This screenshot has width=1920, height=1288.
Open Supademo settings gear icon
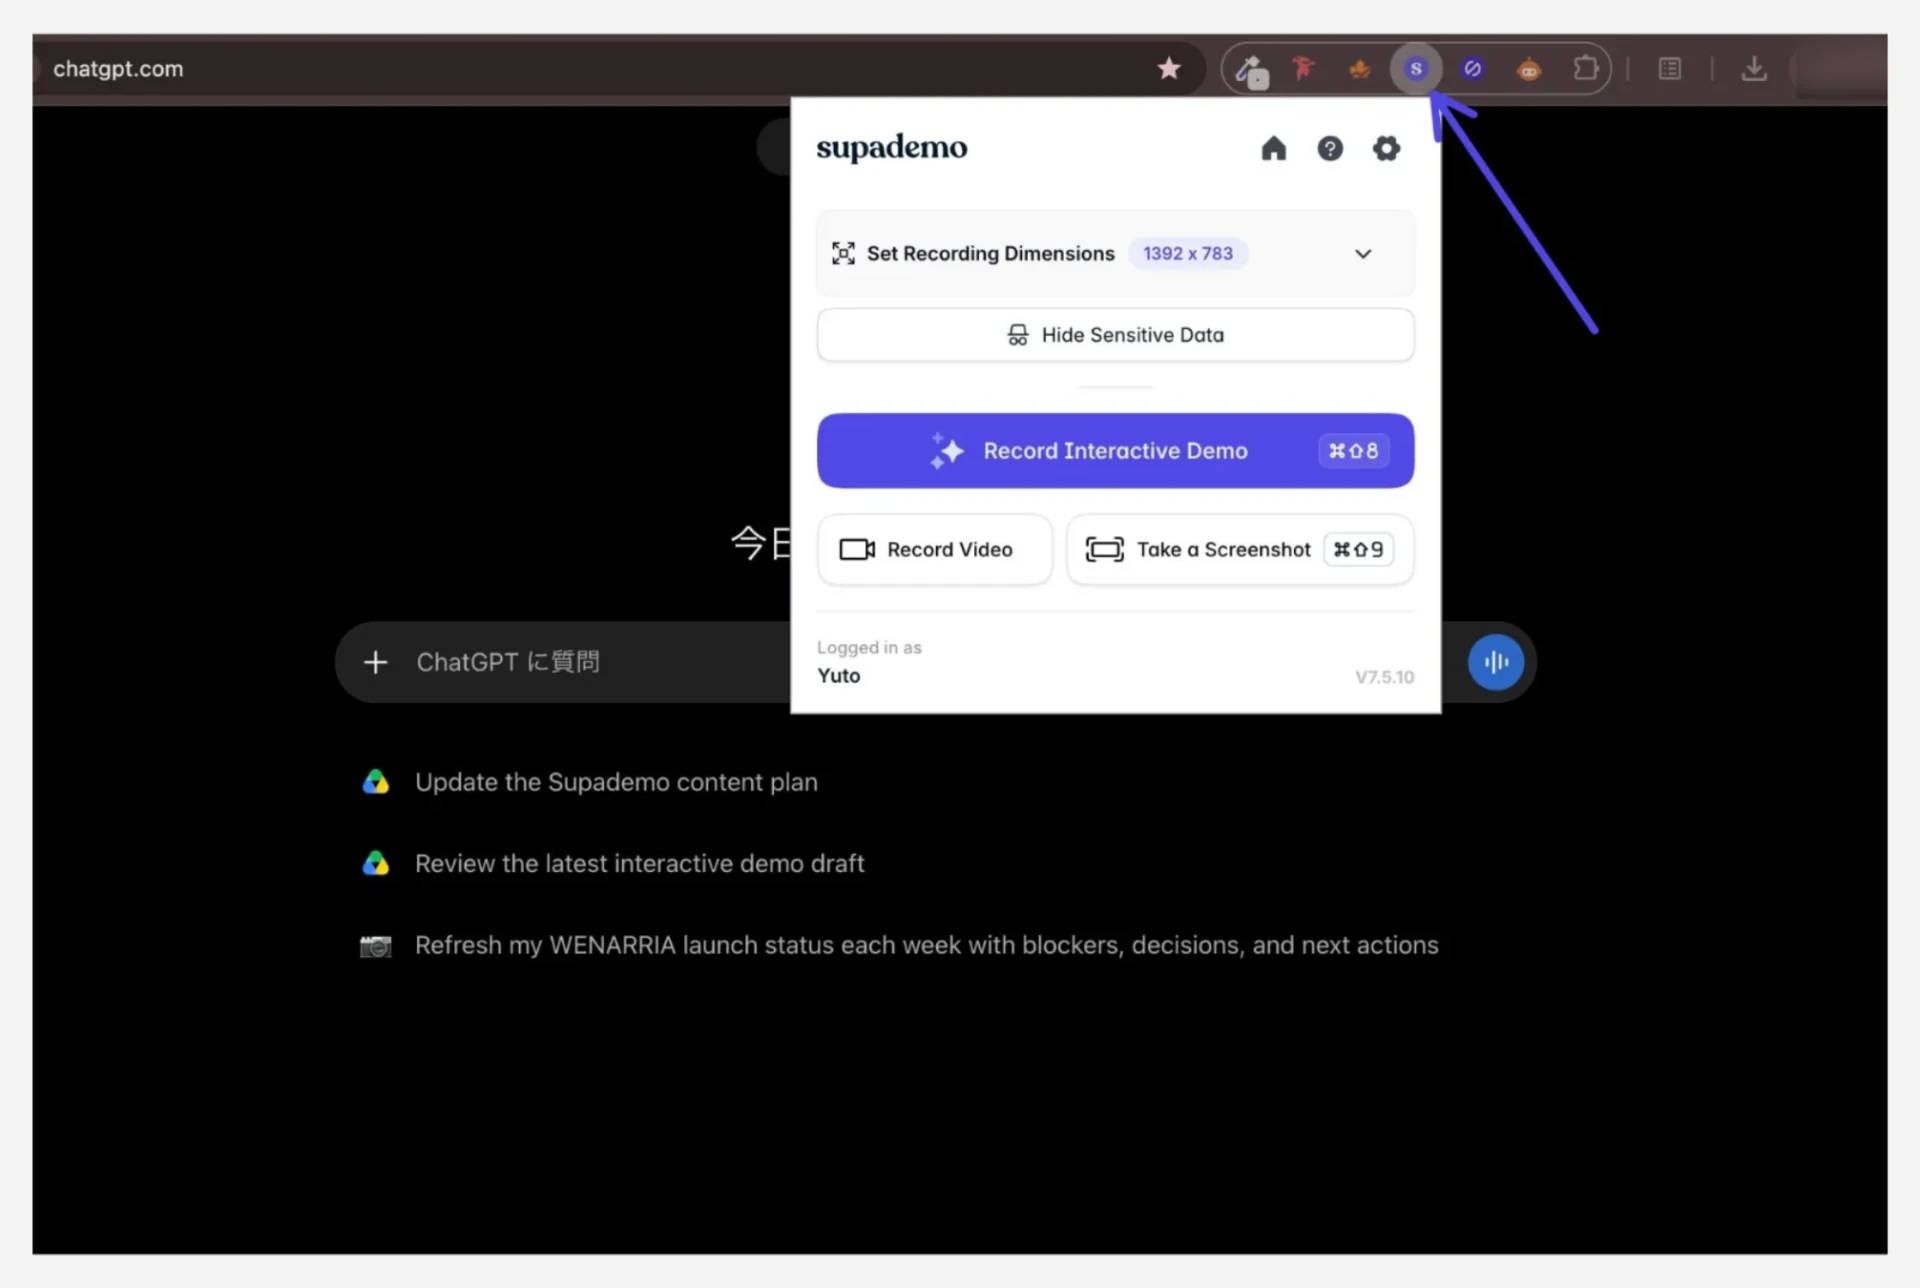tap(1386, 149)
